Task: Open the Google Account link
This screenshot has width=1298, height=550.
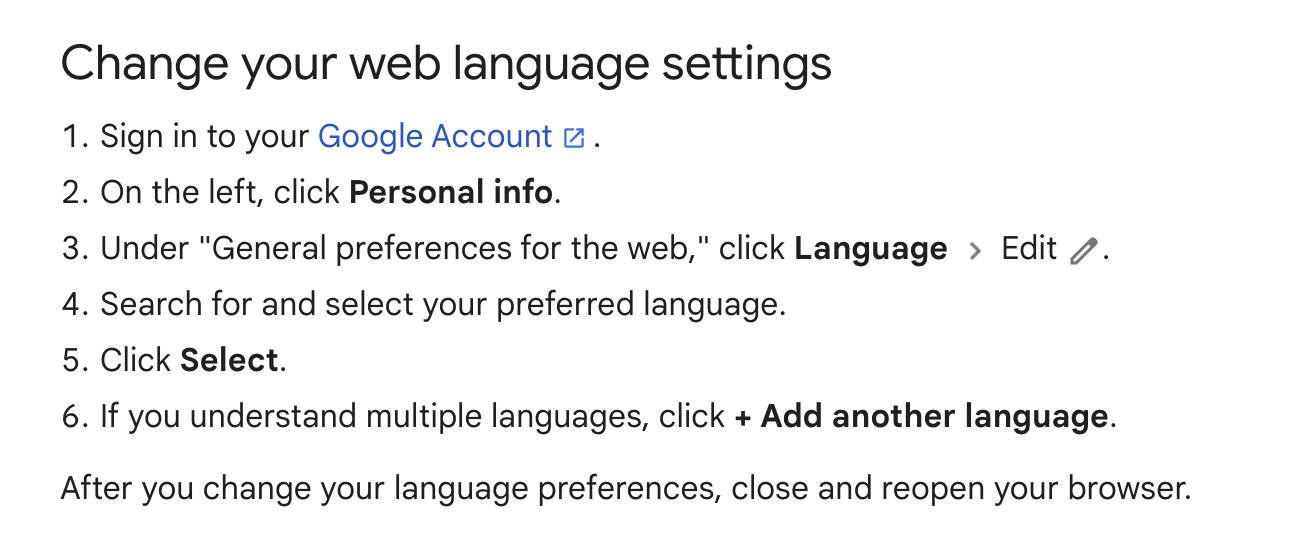Action: click(435, 137)
